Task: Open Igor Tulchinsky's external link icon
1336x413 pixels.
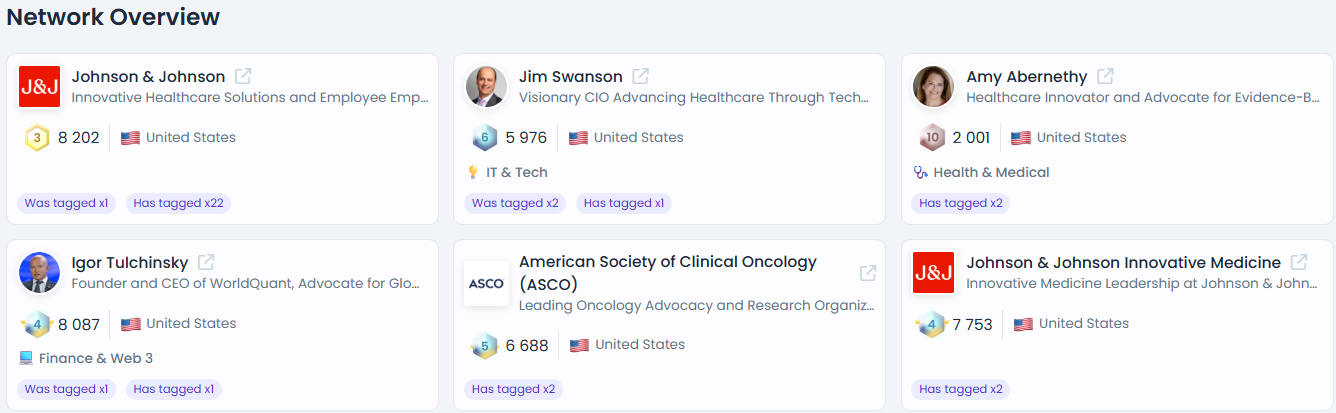Action: coord(206,262)
